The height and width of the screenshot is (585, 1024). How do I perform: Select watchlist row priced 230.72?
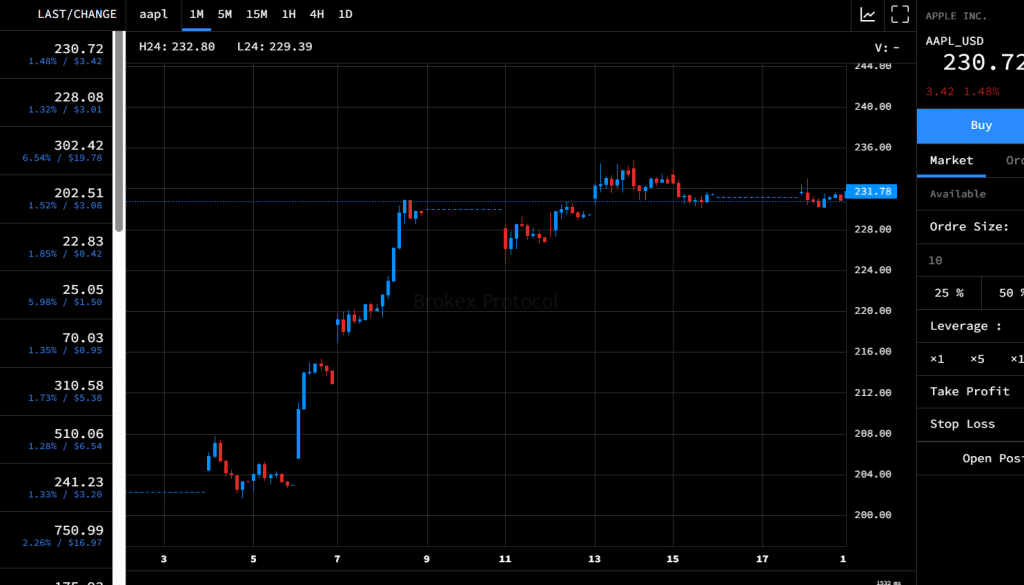point(56,55)
